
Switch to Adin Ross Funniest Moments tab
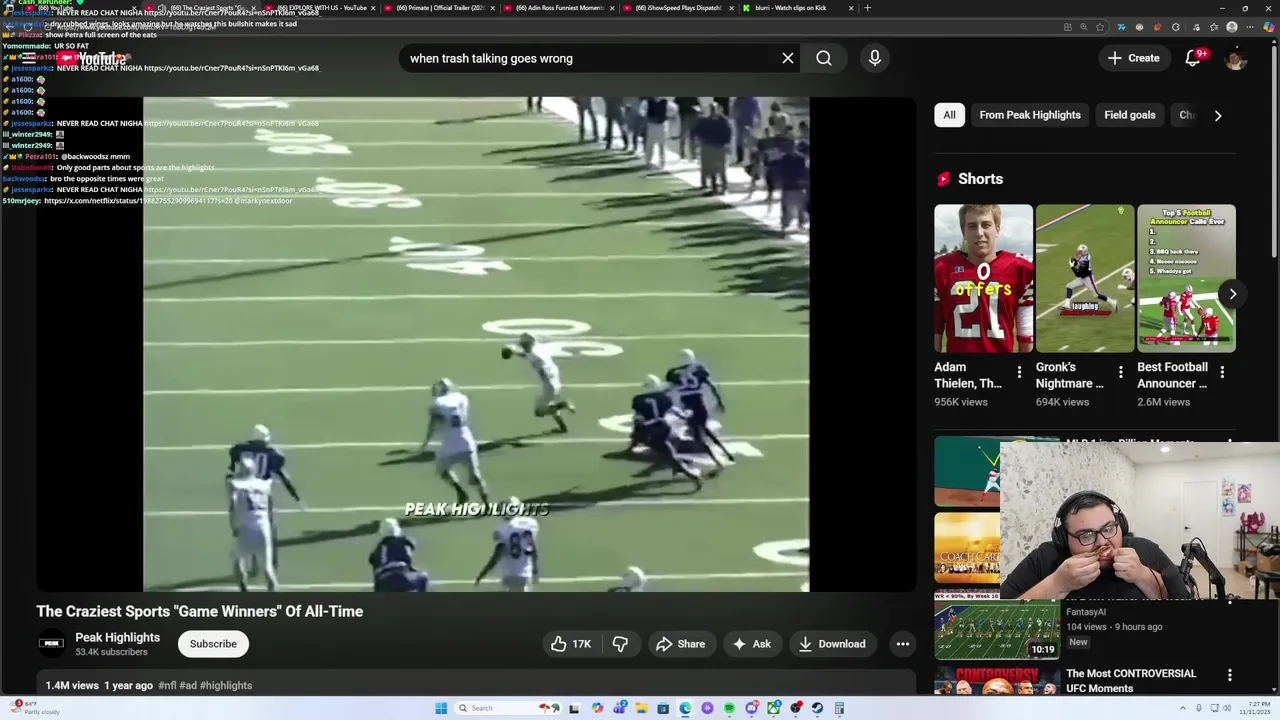click(560, 8)
